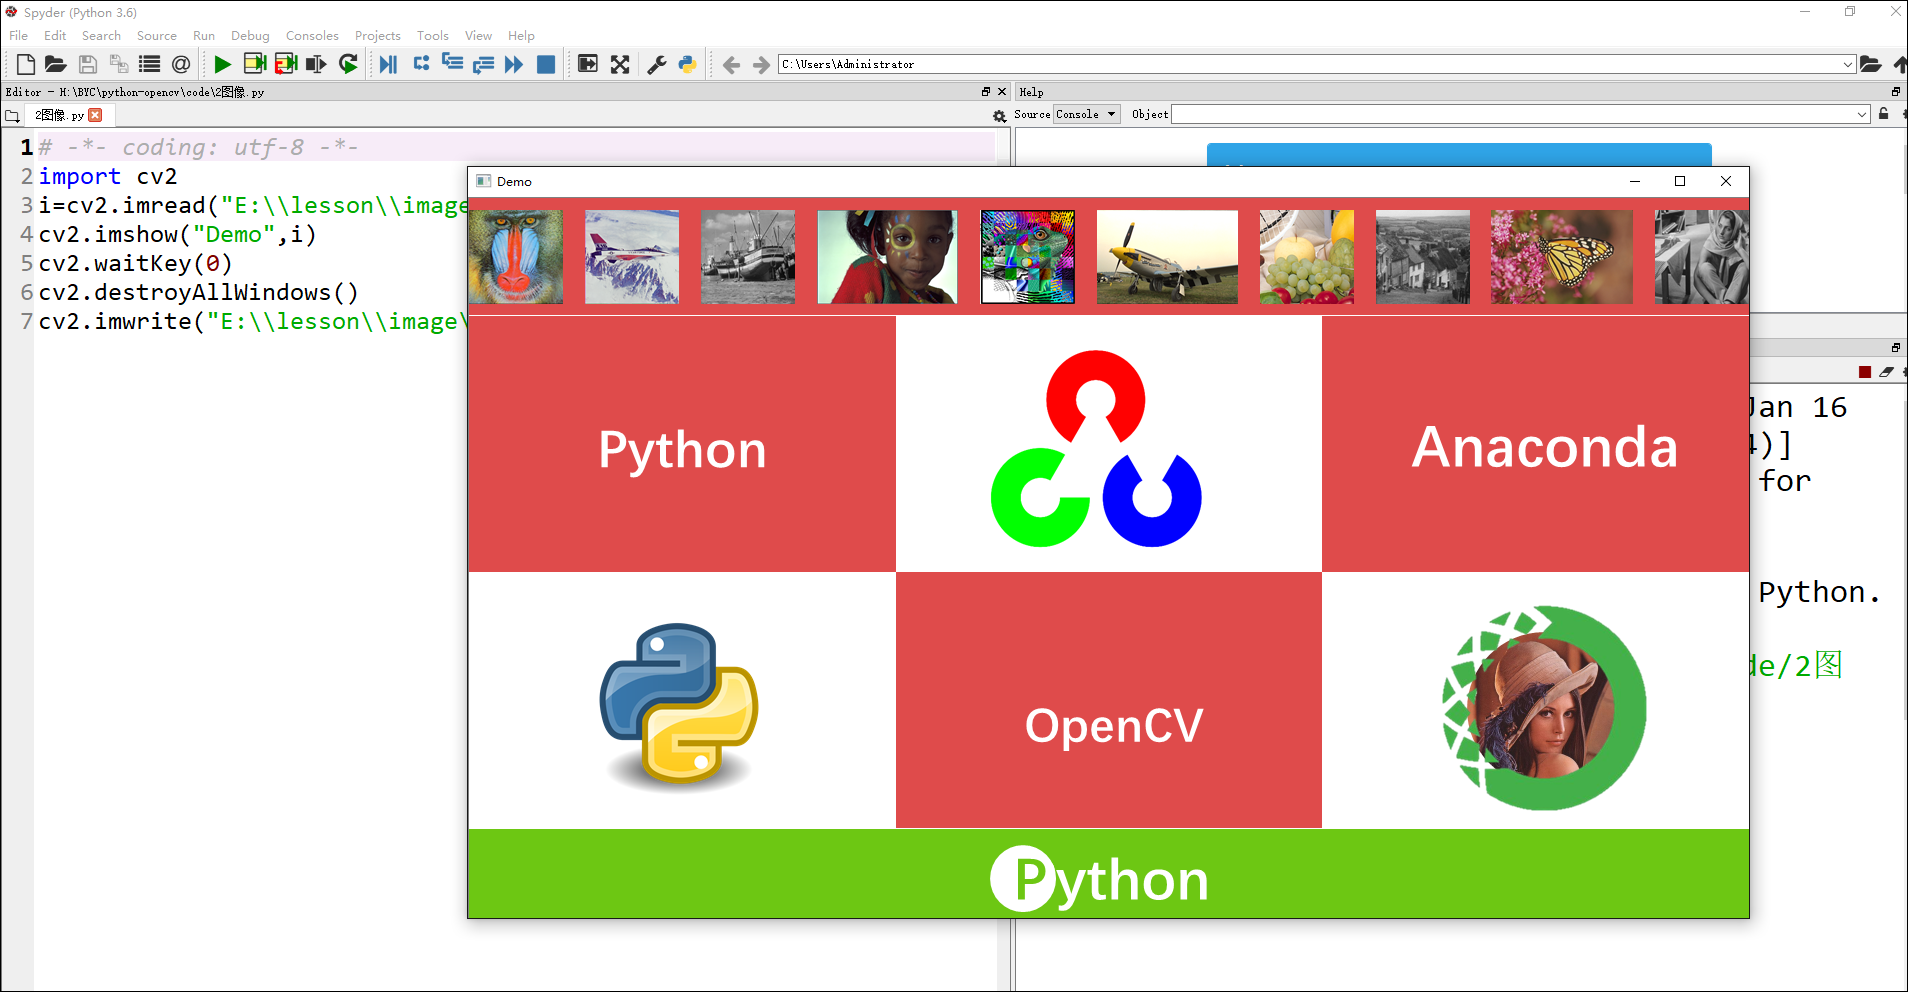
Task: Toggle the Help pane object lock icon
Action: [x=1884, y=114]
